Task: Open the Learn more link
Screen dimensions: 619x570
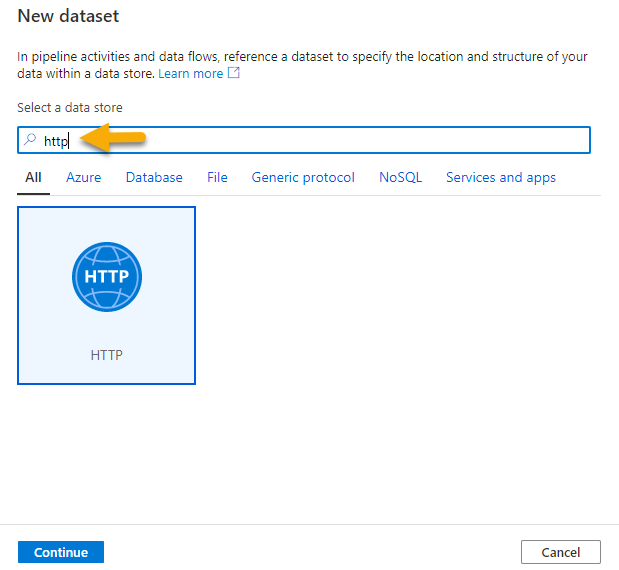Action: [190, 74]
